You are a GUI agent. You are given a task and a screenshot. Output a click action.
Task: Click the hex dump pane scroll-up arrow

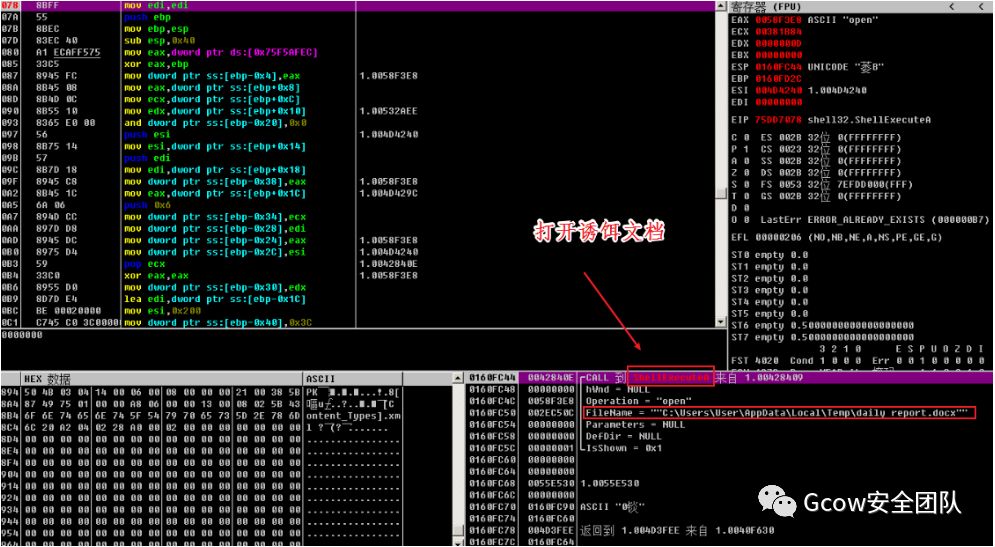pyautogui.click(x=459, y=379)
